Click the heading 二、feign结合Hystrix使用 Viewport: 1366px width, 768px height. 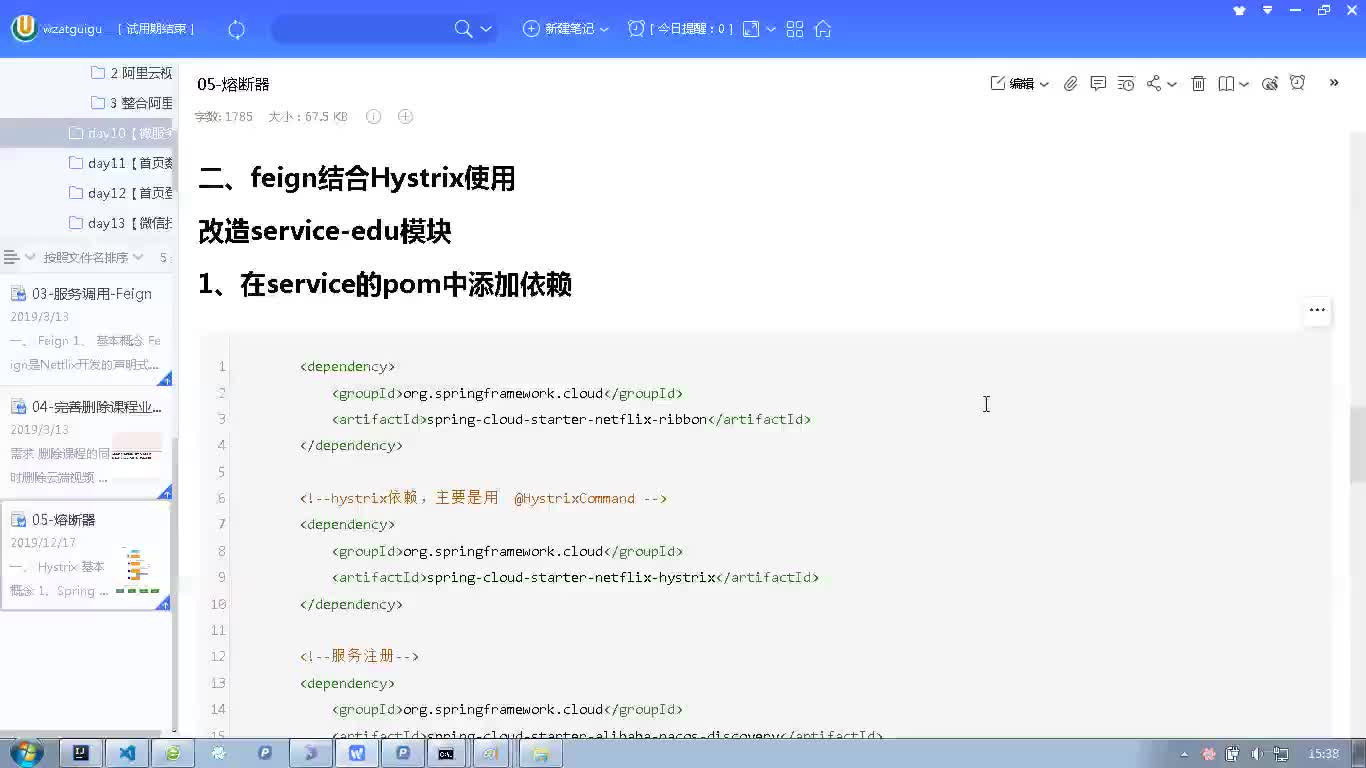(357, 179)
